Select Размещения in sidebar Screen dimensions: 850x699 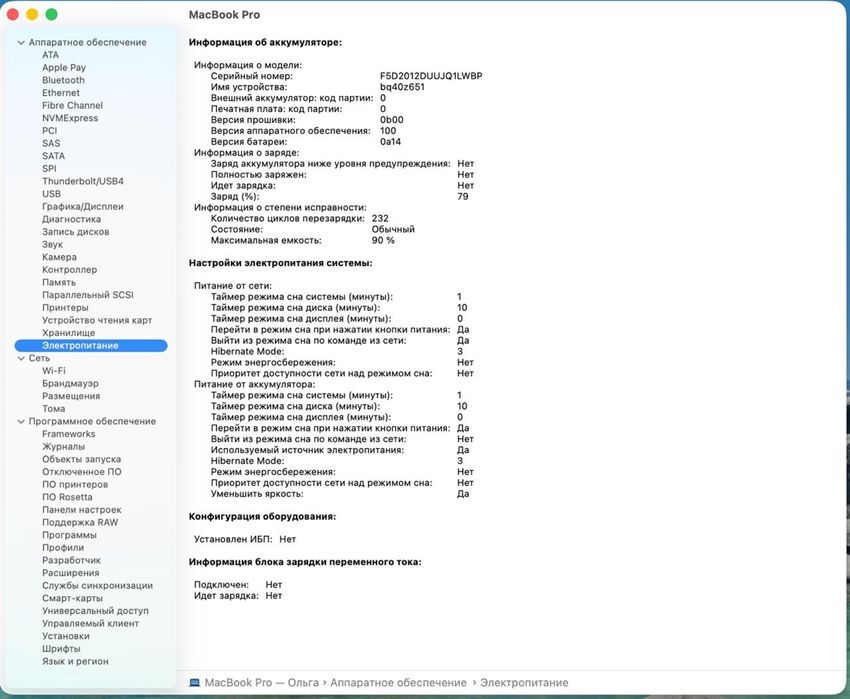click(x=71, y=396)
